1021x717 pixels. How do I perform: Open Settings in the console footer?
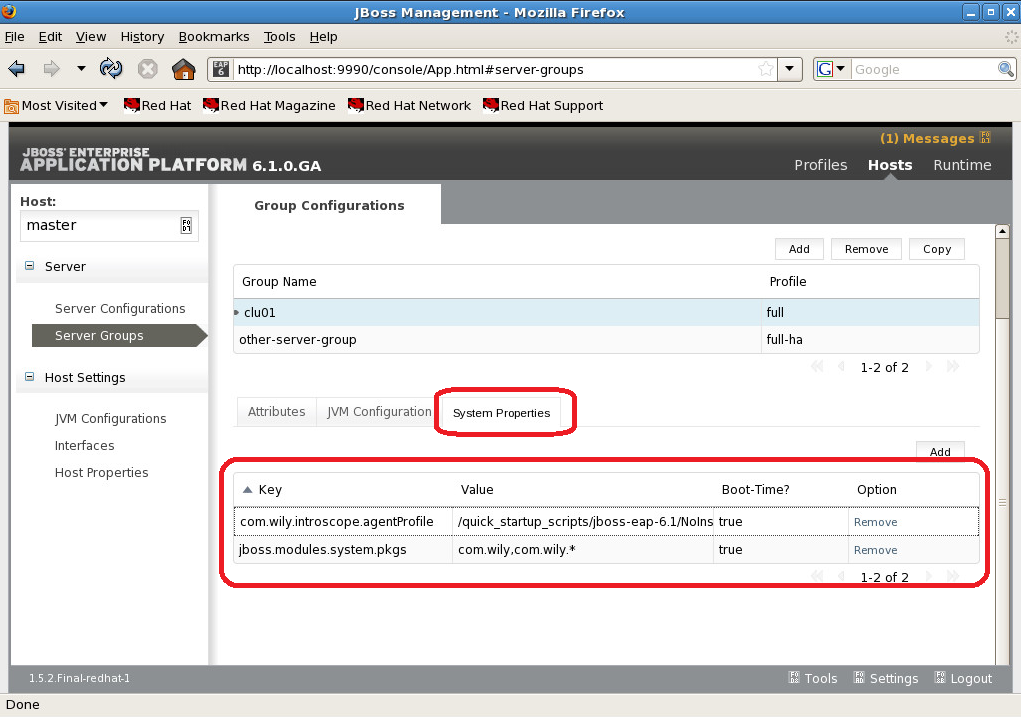(886, 678)
